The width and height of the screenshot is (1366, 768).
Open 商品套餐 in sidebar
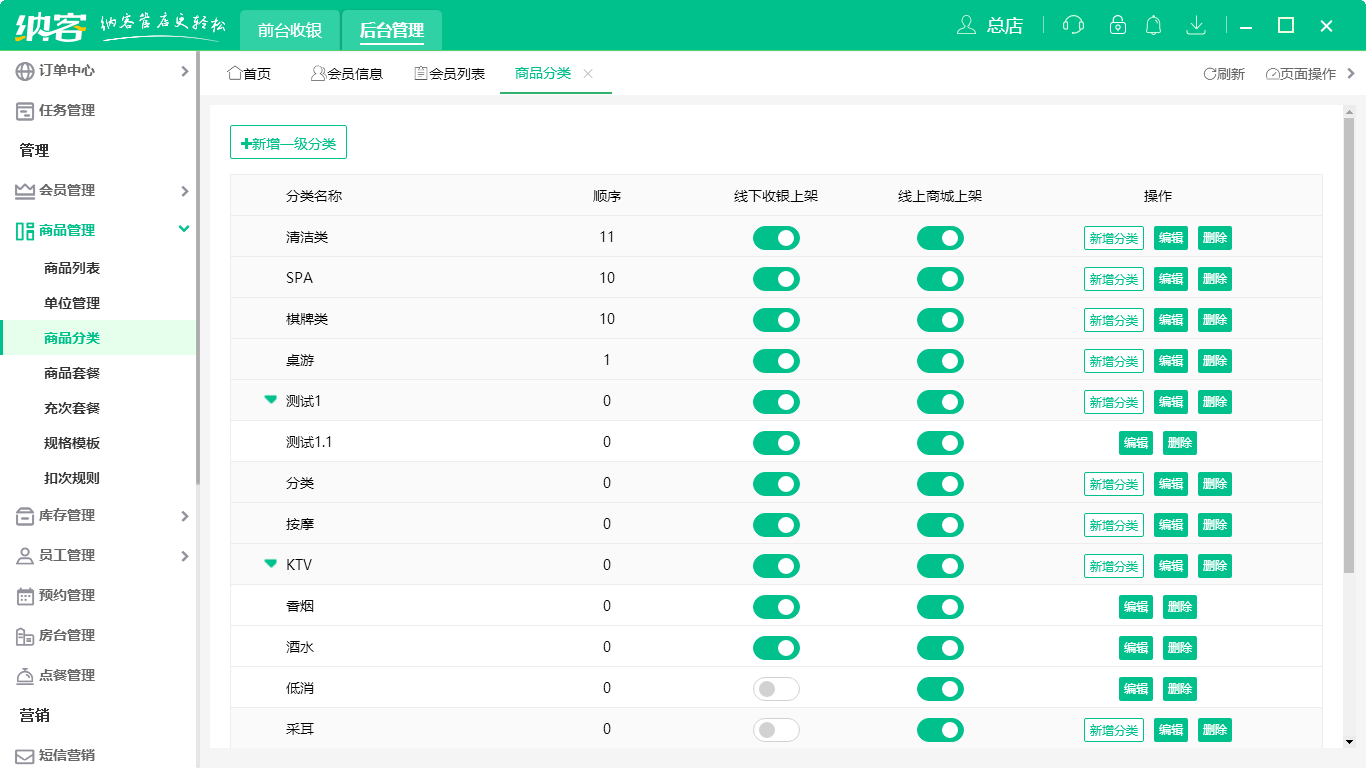[x=72, y=373]
